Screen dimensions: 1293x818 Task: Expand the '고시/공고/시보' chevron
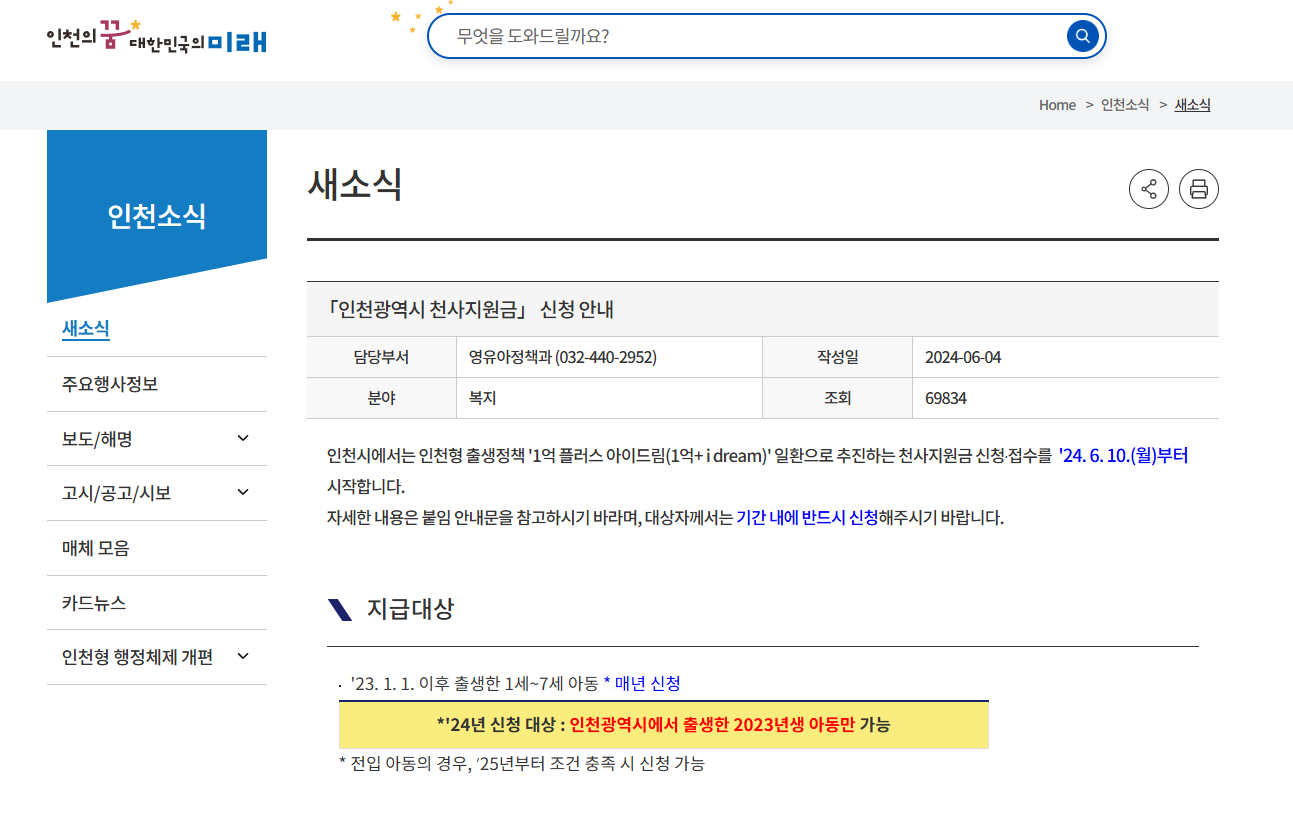coord(243,492)
